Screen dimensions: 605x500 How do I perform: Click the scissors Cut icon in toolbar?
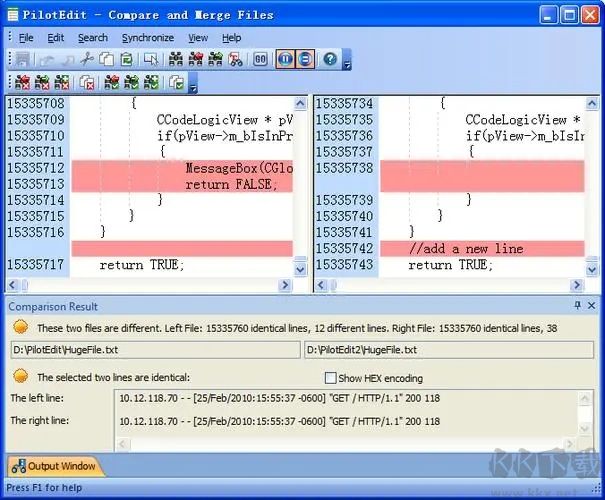87,60
